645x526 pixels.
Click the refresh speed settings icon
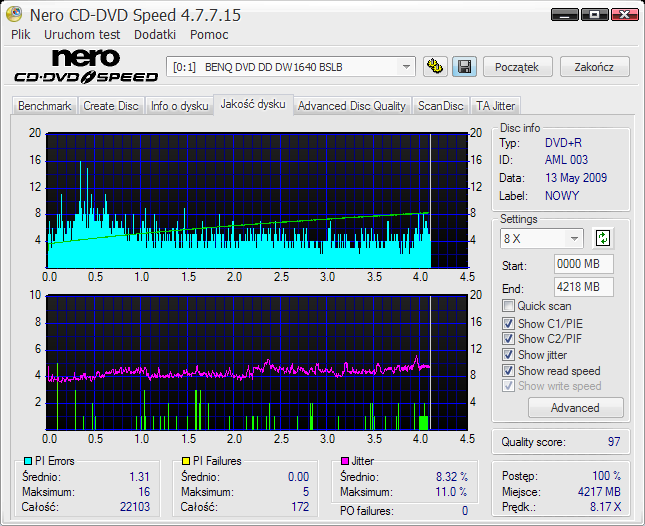603,239
